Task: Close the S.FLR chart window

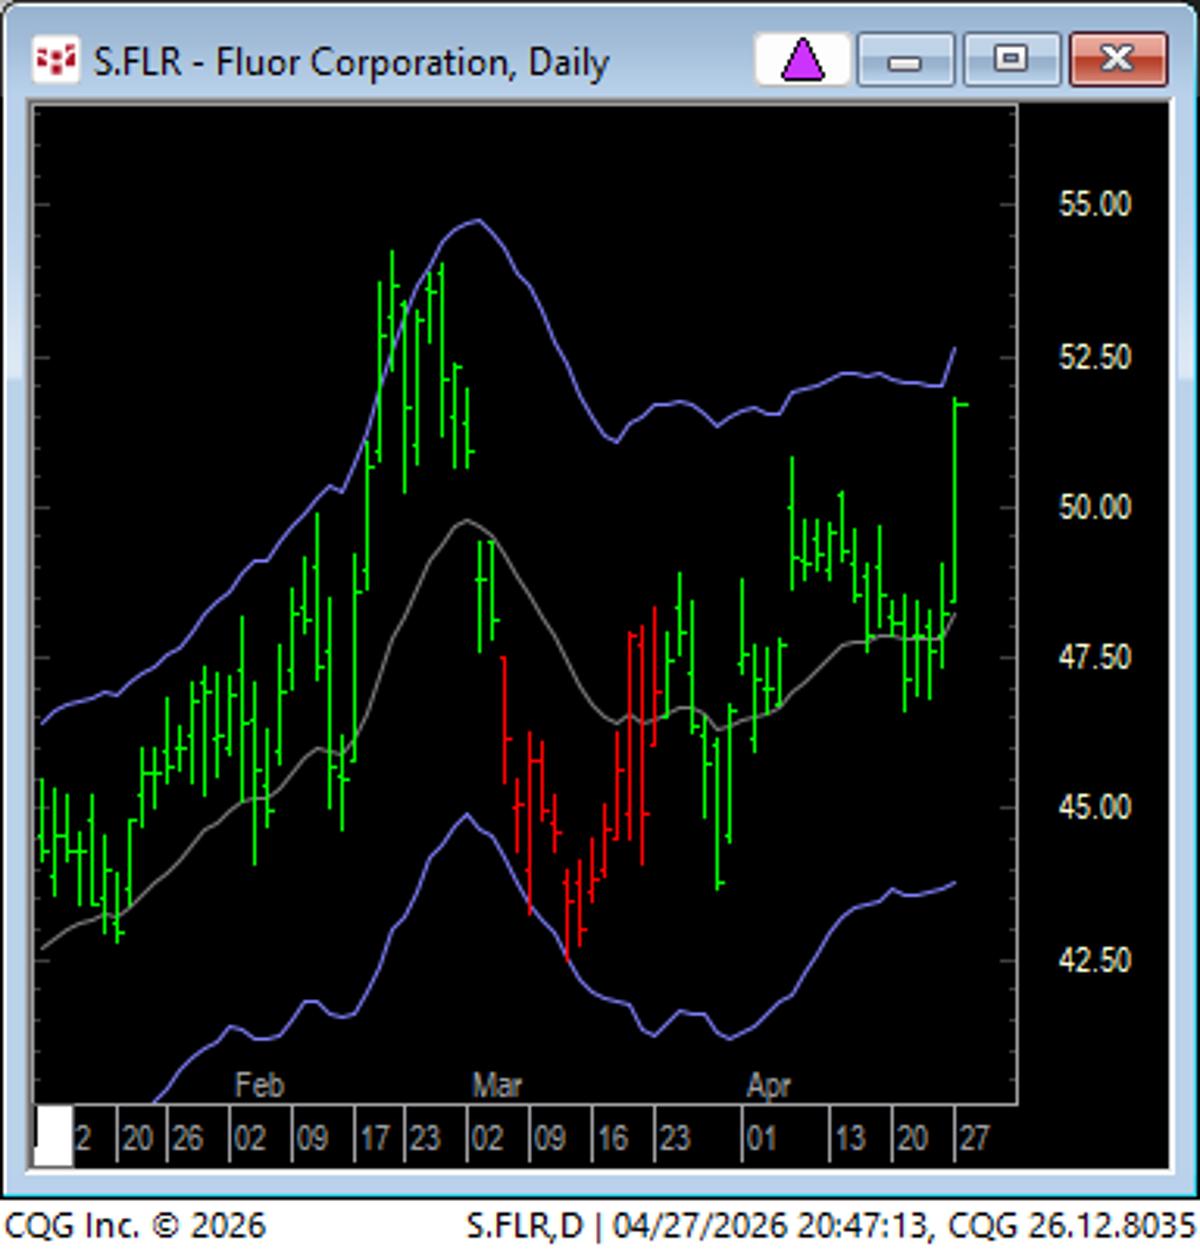Action: point(1118,60)
